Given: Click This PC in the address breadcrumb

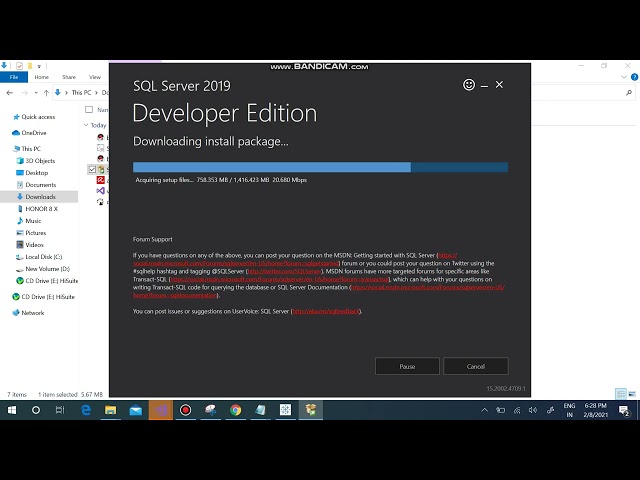Looking at the screenshot, I should click(81, 93).
